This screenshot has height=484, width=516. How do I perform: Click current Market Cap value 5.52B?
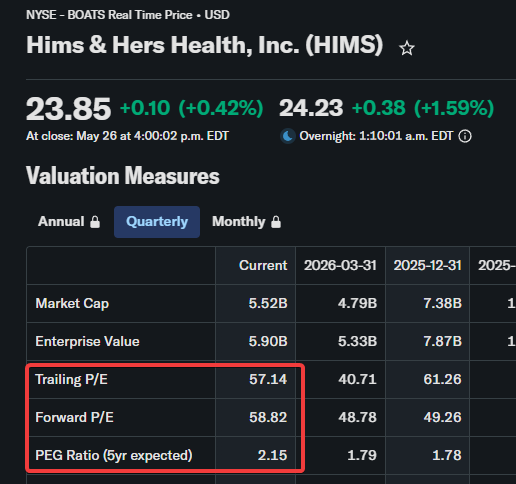[268, 304]
